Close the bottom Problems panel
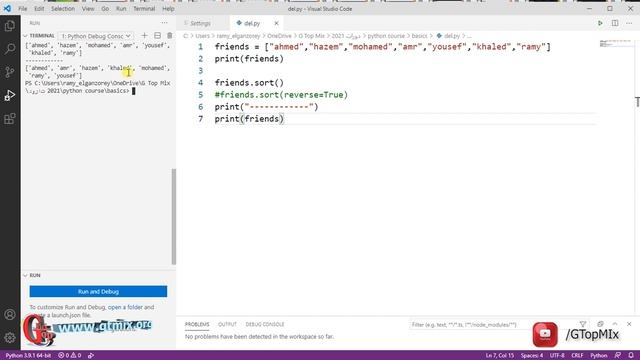Viewport: 640px width, 360px height. click(629, 324)
